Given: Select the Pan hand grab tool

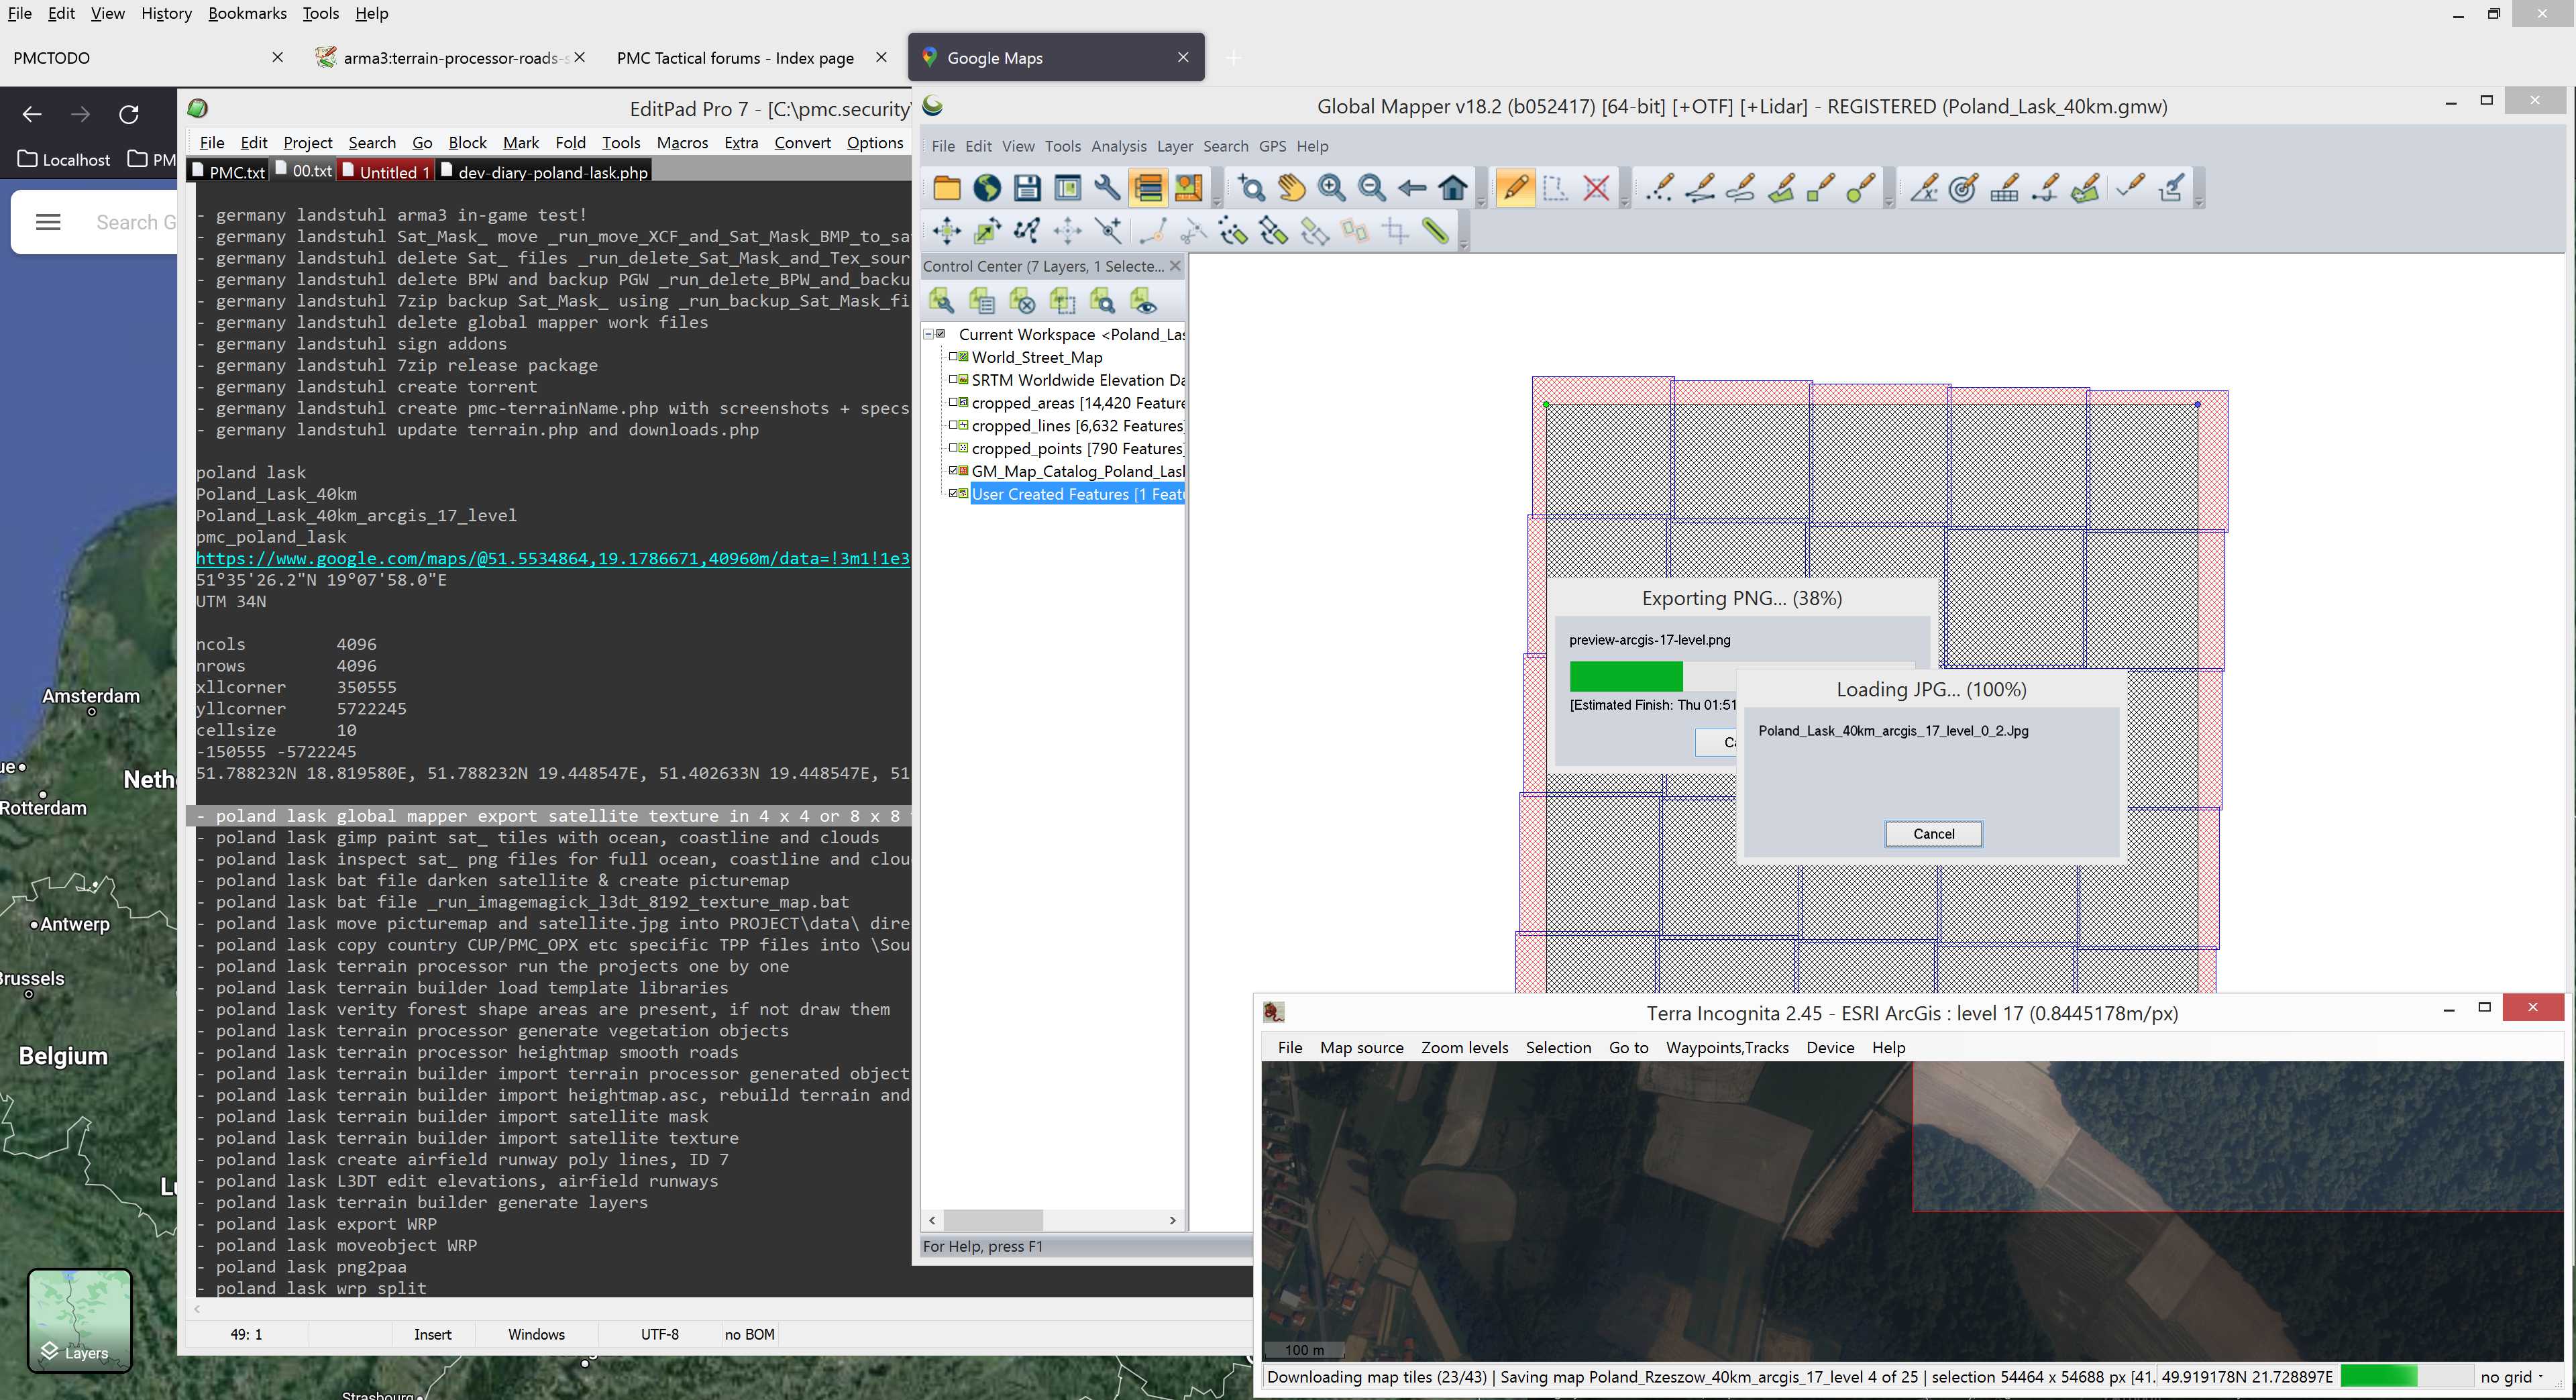Looking at the screenshot, I should (1291, 188).
